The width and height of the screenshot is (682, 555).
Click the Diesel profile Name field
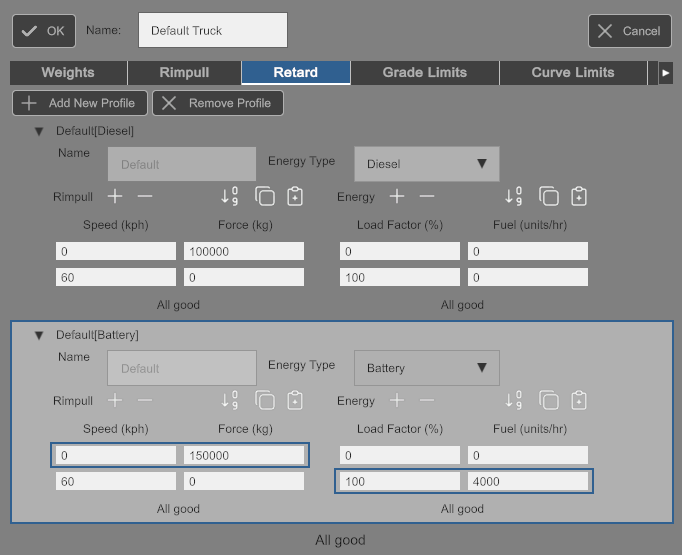coord(182,164)
